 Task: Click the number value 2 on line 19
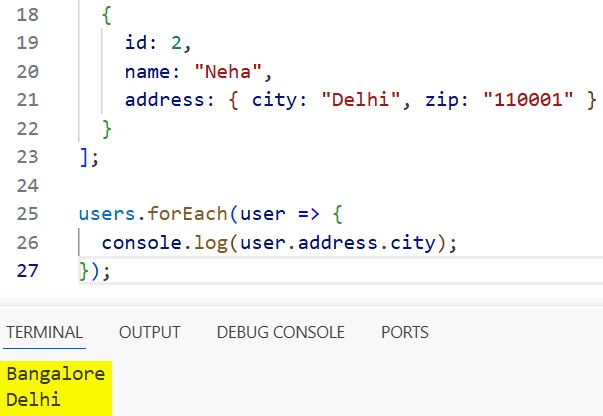[176, 43]
